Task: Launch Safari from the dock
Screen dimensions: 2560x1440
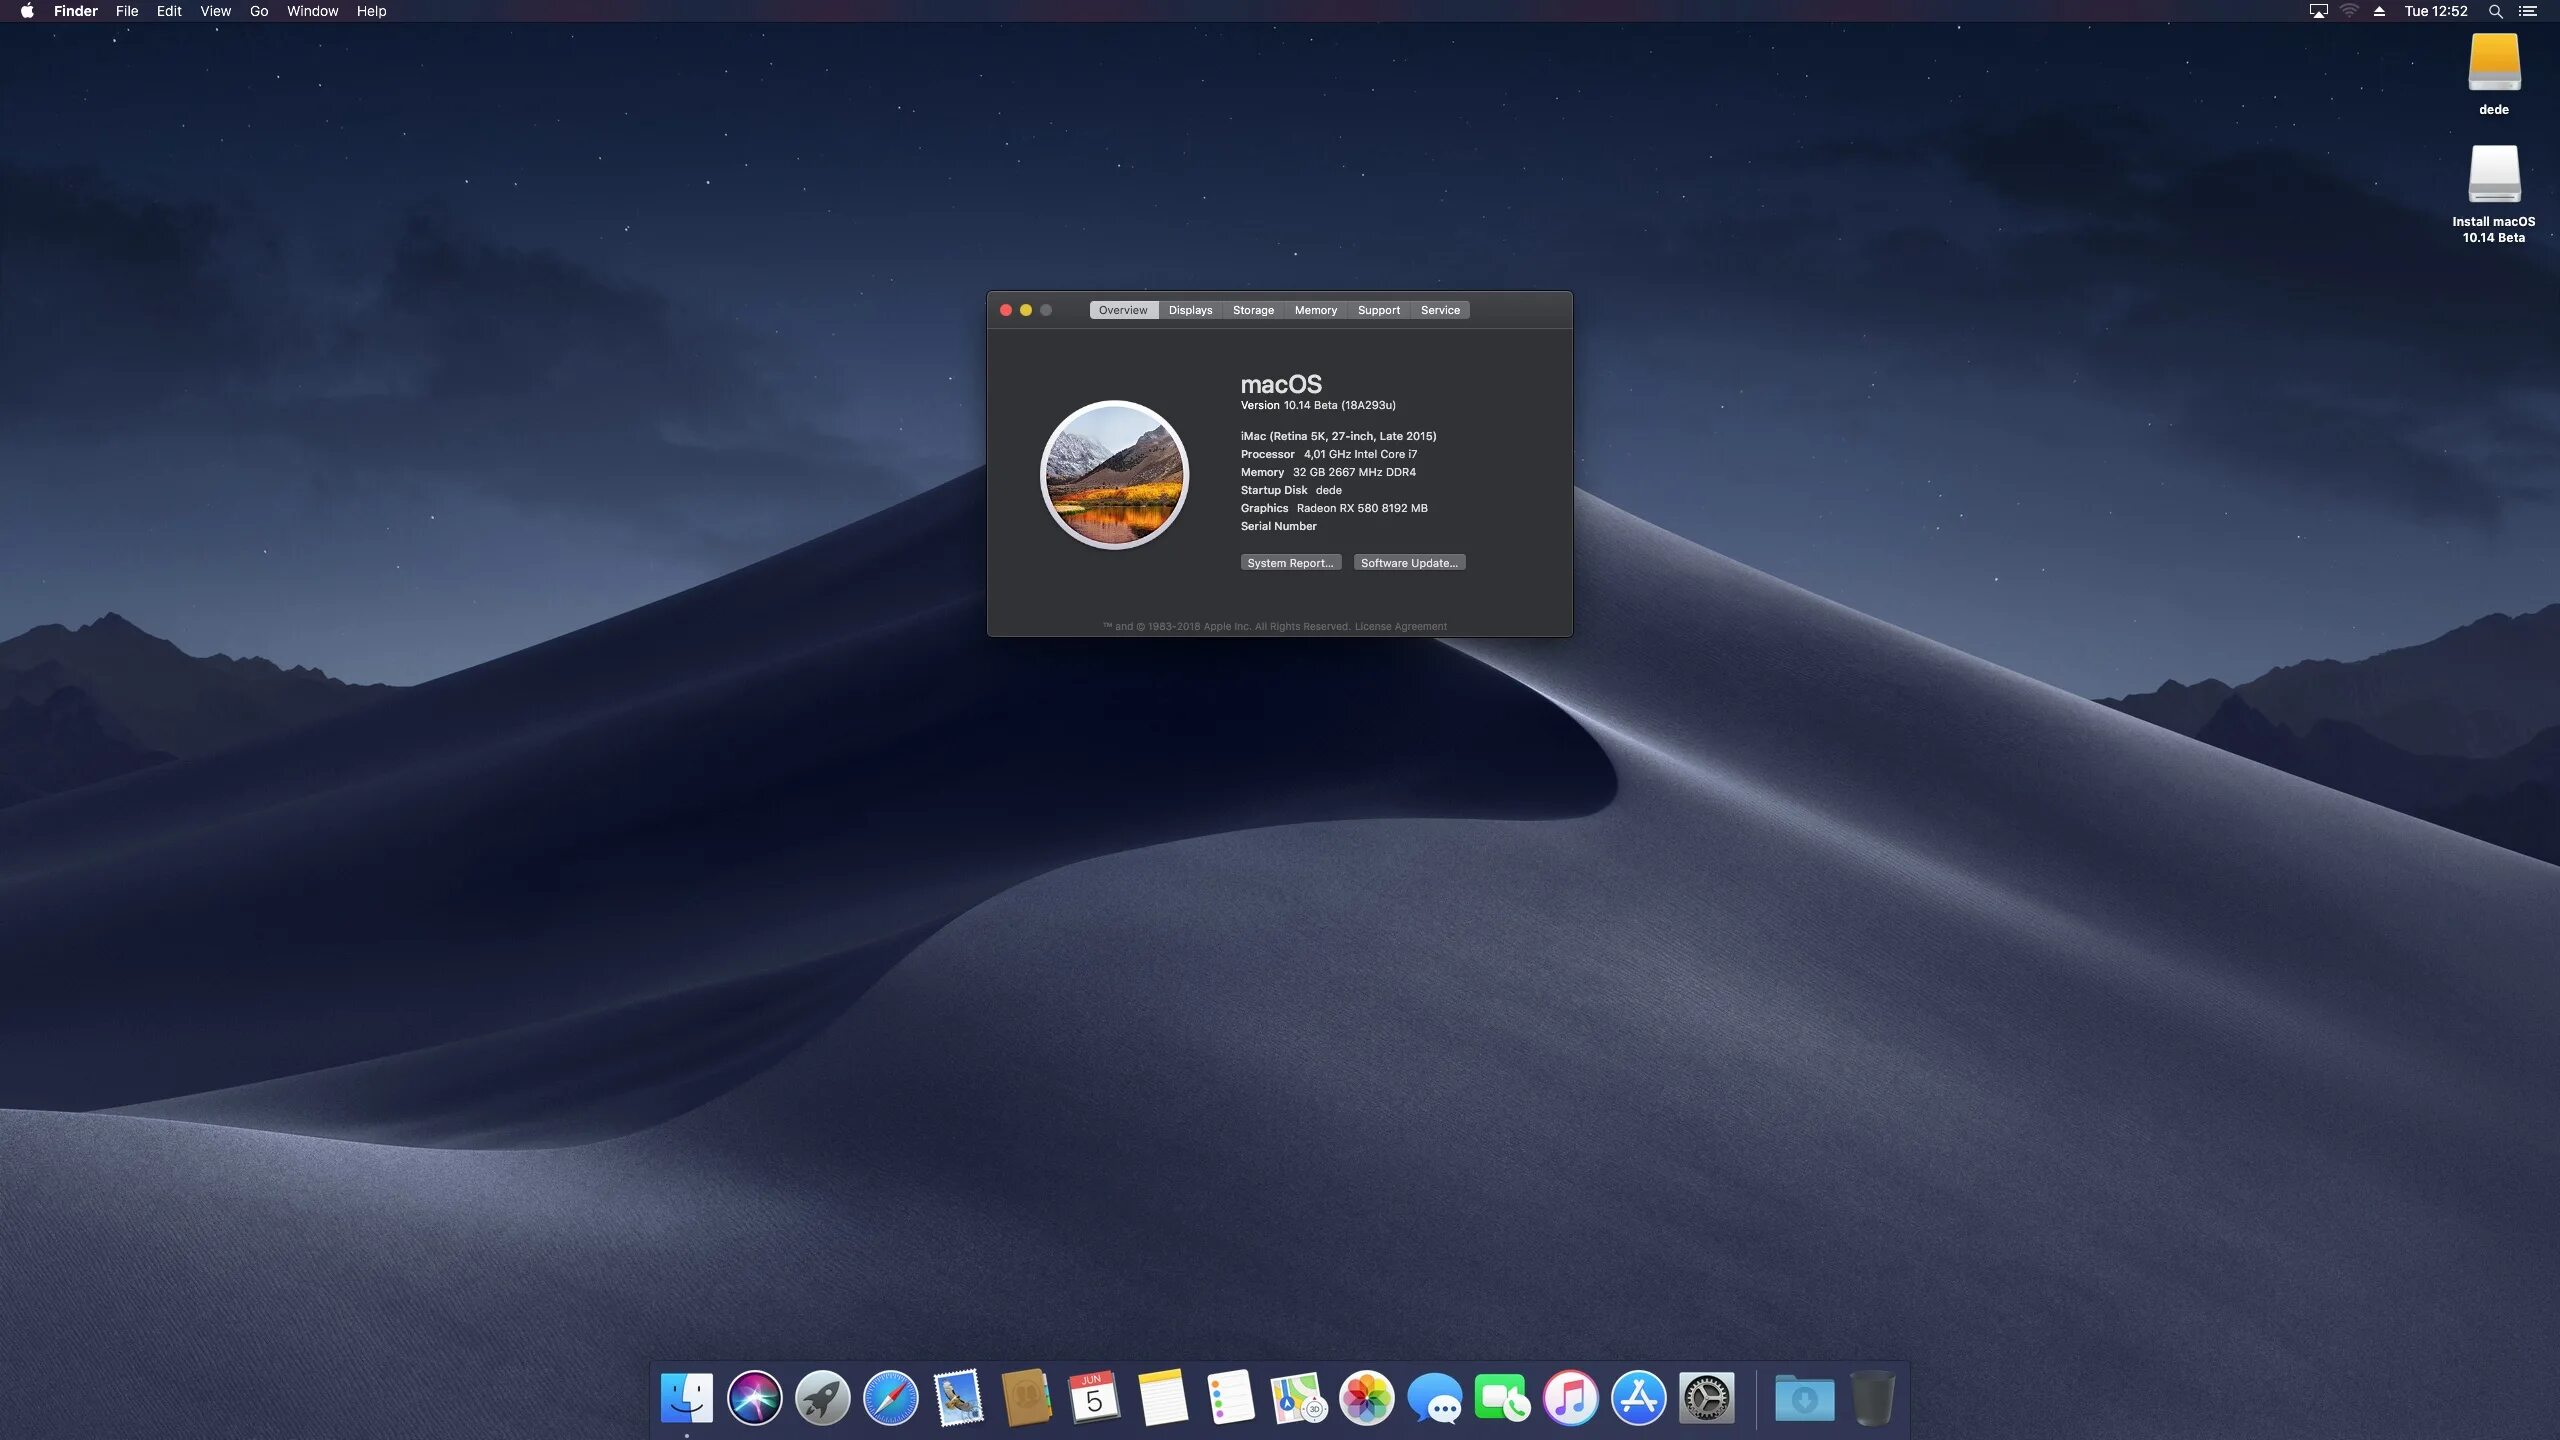Action: 890,1397
